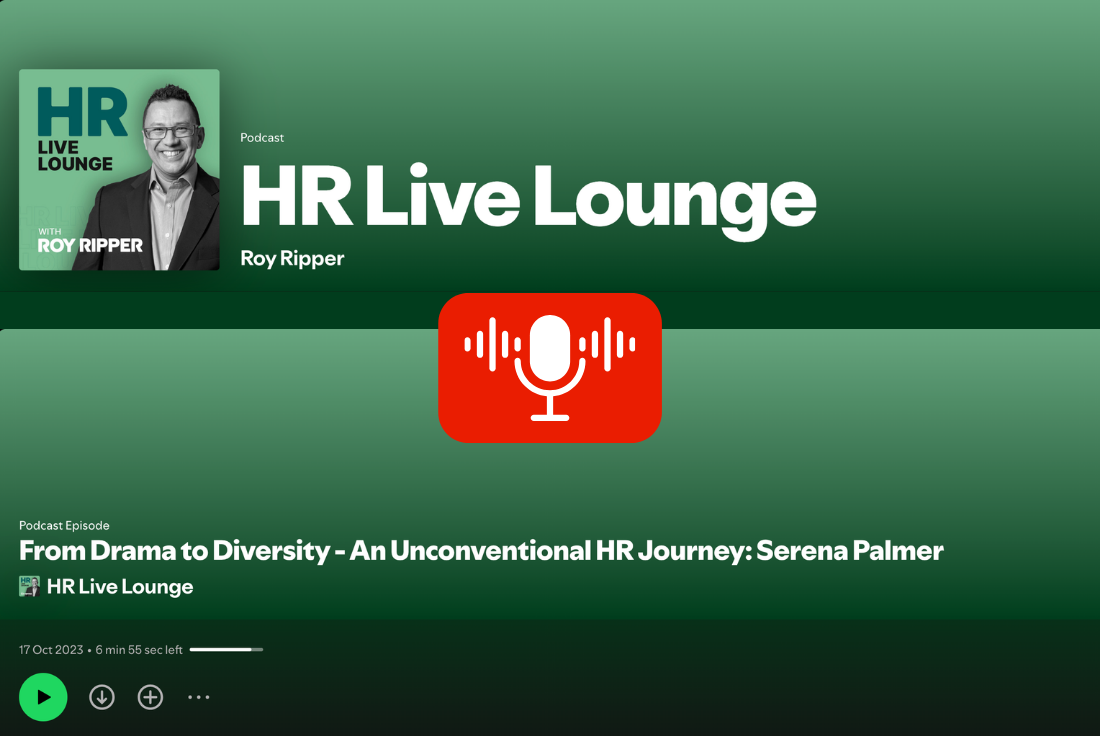Viewport: 1100px width, 736px height.
Task: Click the Roy Ripper author name
Action: coord(292,258)
